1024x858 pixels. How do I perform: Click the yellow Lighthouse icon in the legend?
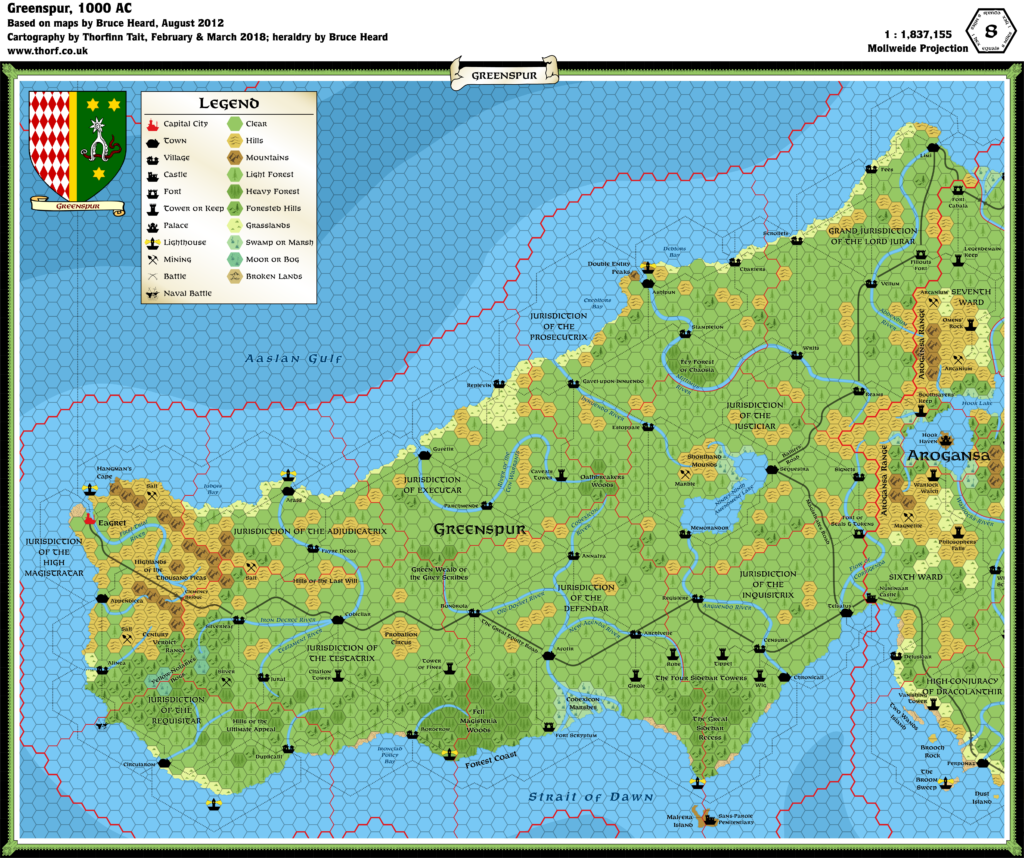click(x=151, y=242)
